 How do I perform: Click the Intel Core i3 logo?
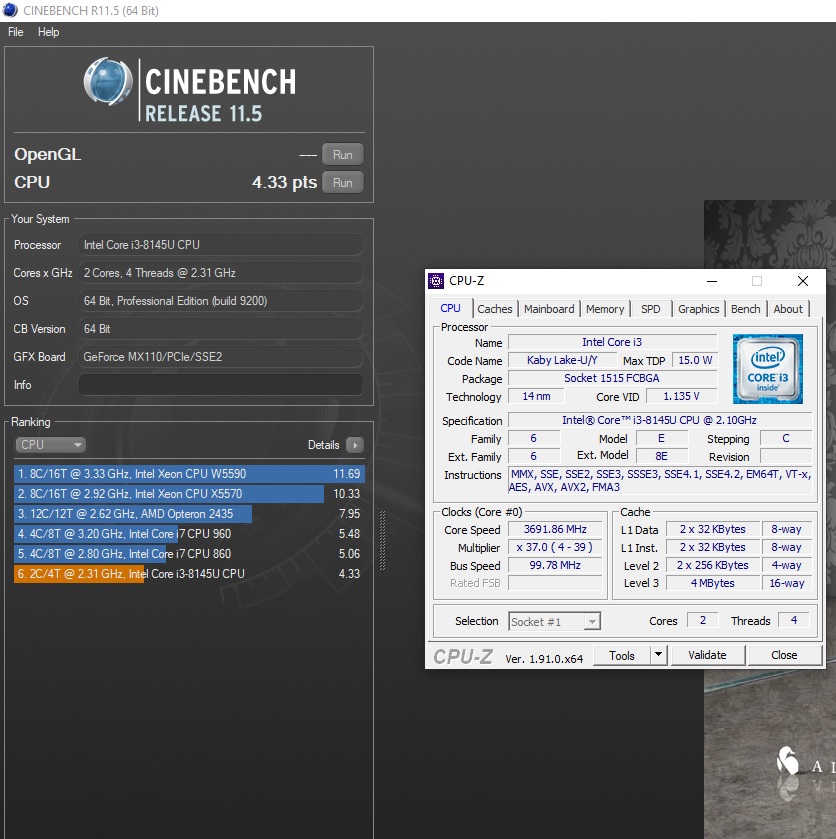(x=767, y=369)
